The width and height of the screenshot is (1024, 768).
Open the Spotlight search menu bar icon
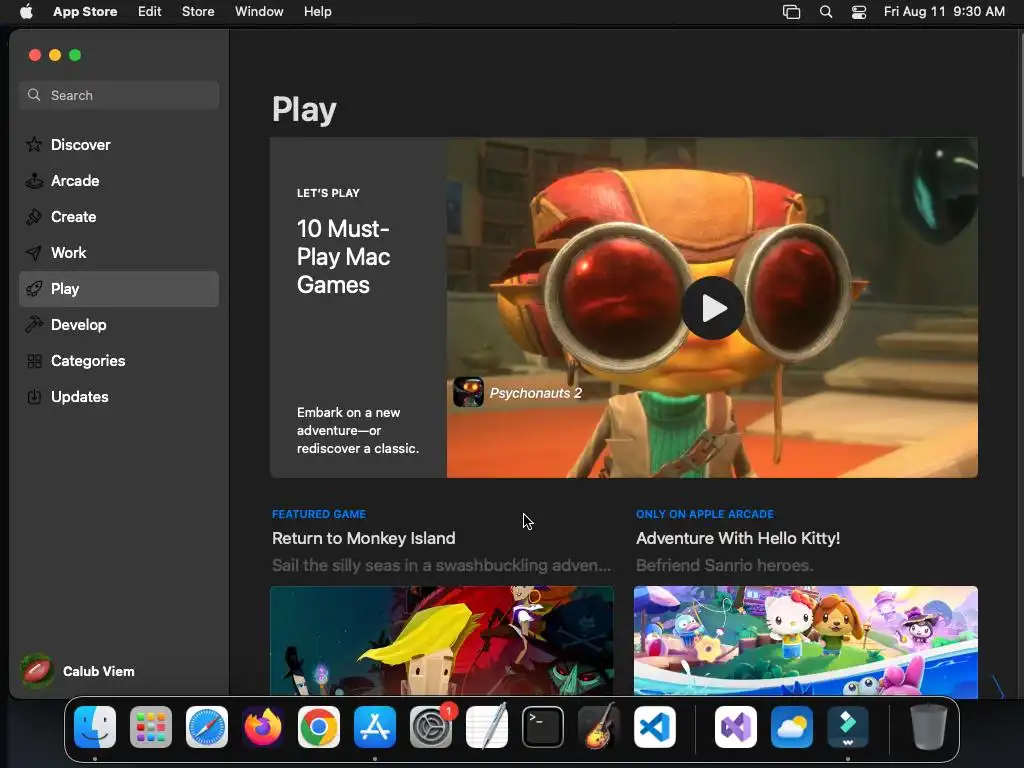(x=825, y=12)
